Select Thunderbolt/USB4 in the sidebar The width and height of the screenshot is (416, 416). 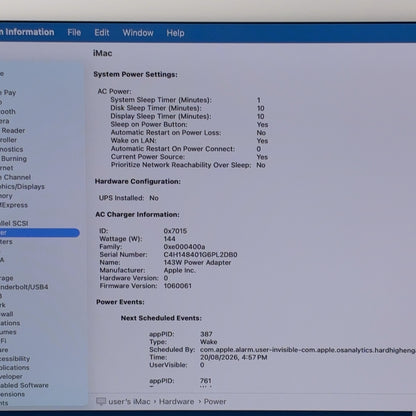click(24, 287)
